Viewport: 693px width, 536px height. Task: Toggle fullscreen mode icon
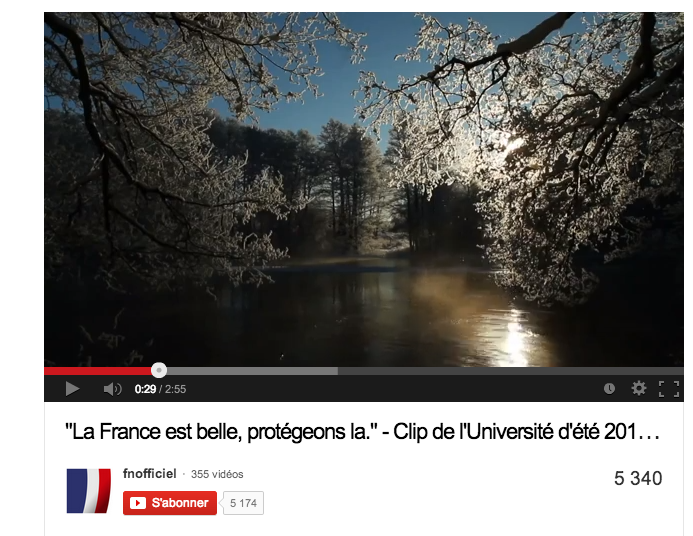click(x=669, y=389)
